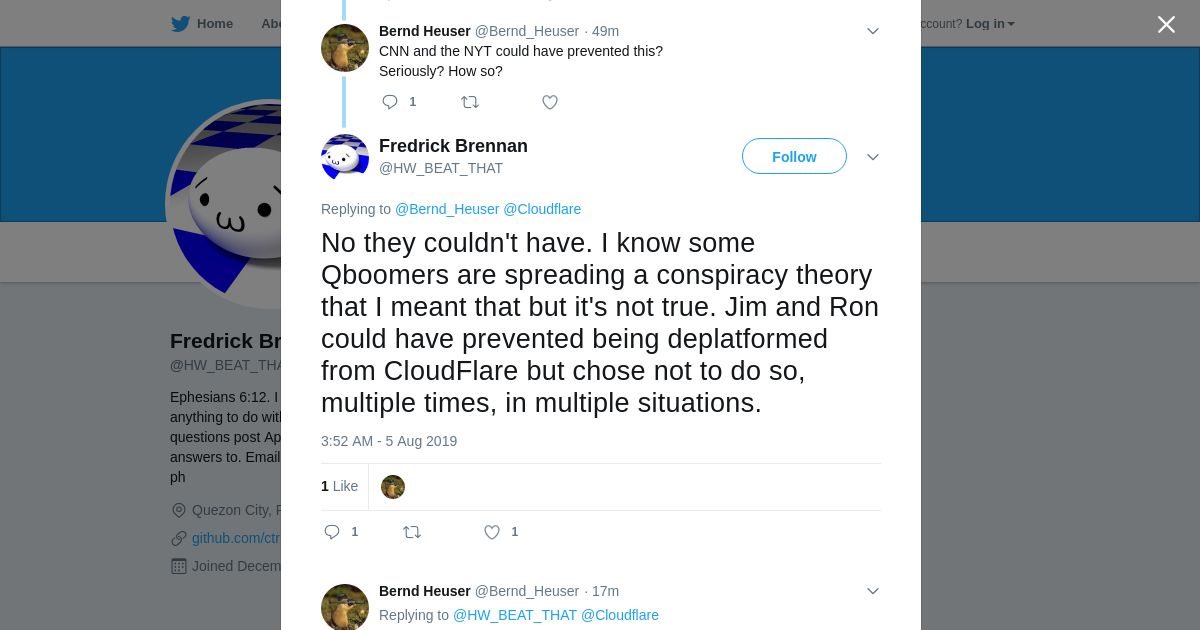
Task: Open the 1 Like count list
Action: [339, 486]
